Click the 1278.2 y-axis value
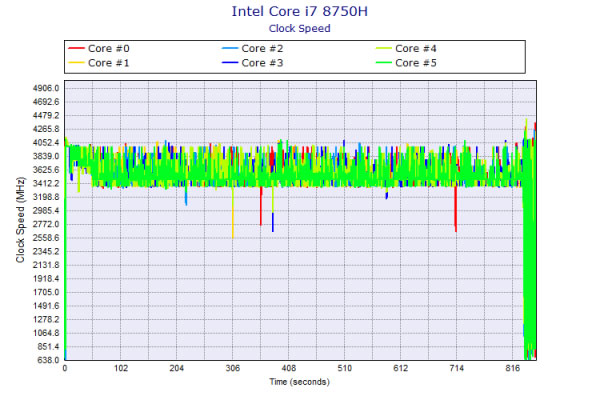The width and height of the screenshot is (600, 400). [46, 319]
